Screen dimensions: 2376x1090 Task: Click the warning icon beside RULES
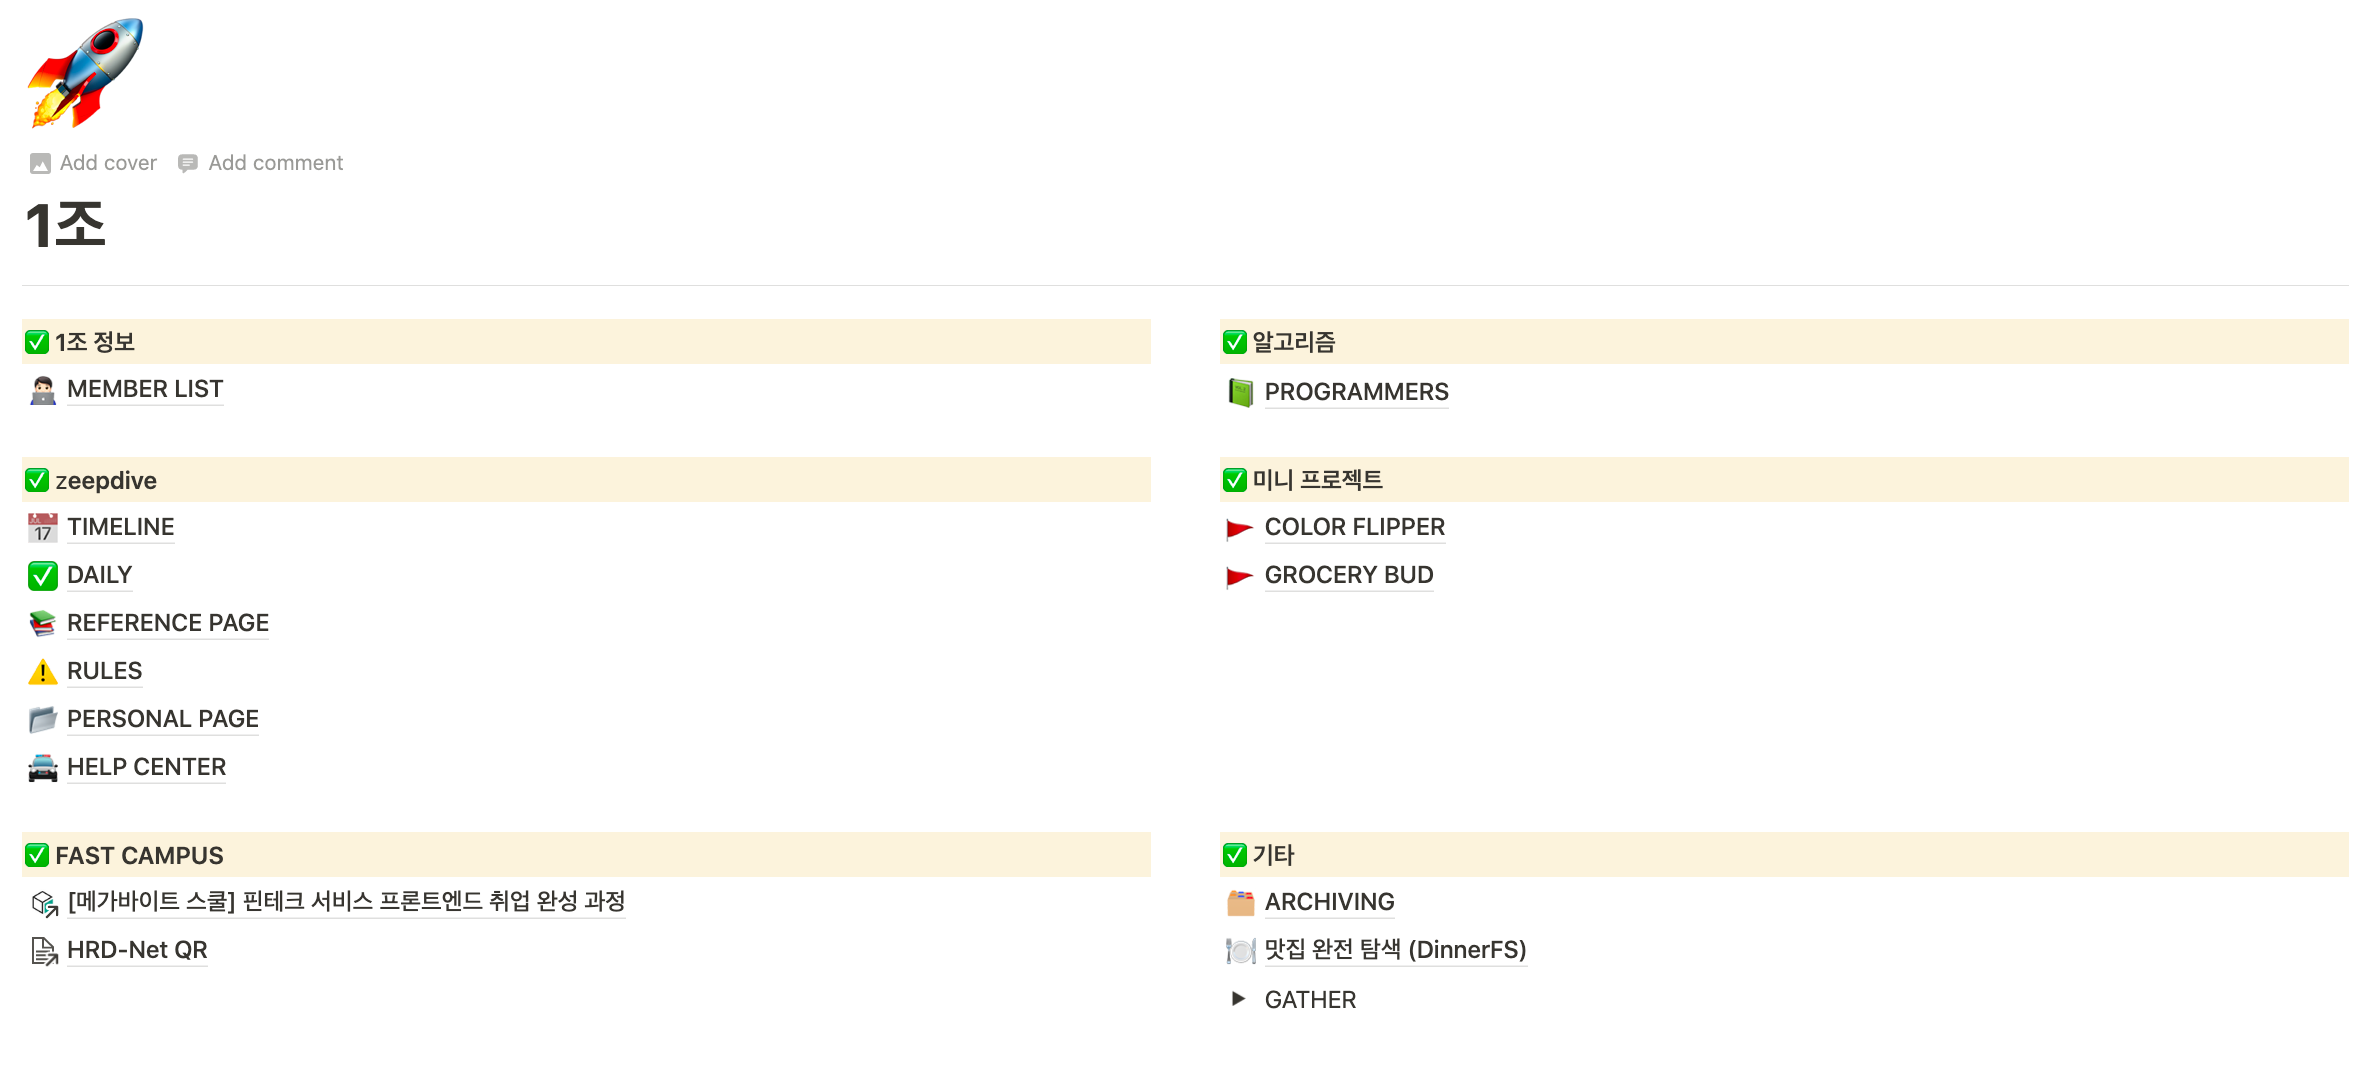tap(42, 671)
